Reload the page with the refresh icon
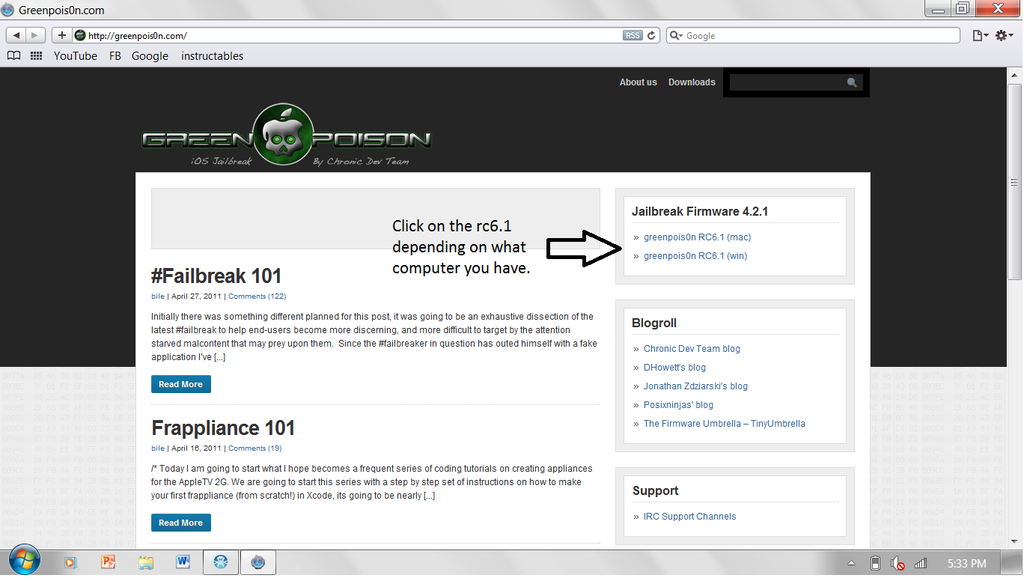This screenshot has width=1024, height=581. 649,34
